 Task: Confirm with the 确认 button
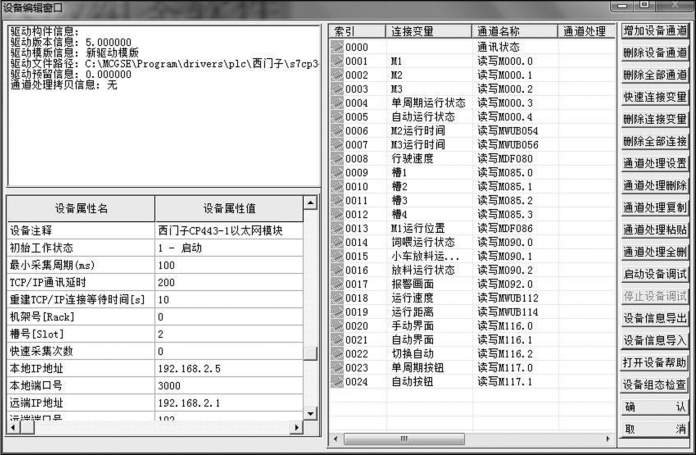[x=655, y=407]
